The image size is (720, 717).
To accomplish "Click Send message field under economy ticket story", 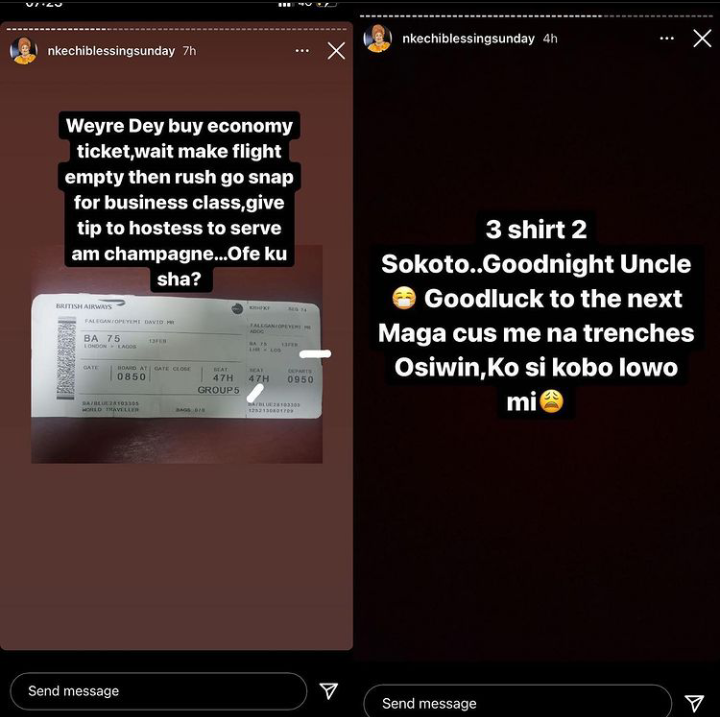I will click(158, 691).
